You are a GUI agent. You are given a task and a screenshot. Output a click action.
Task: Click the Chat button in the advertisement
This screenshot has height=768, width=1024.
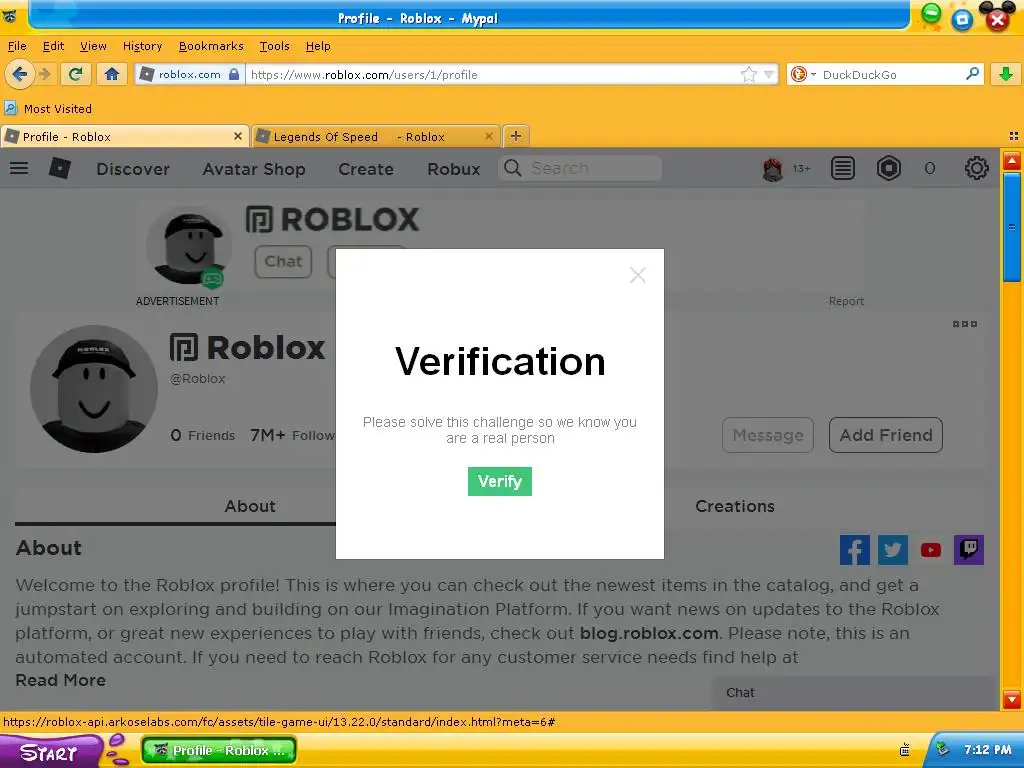click(x=283, y=261)
